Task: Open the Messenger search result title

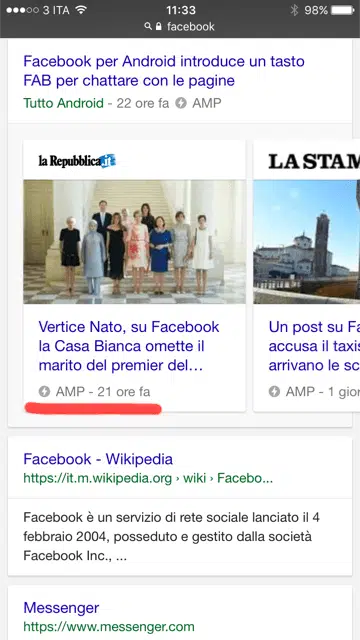Action: pyautogui.click(x=61, y=607)
